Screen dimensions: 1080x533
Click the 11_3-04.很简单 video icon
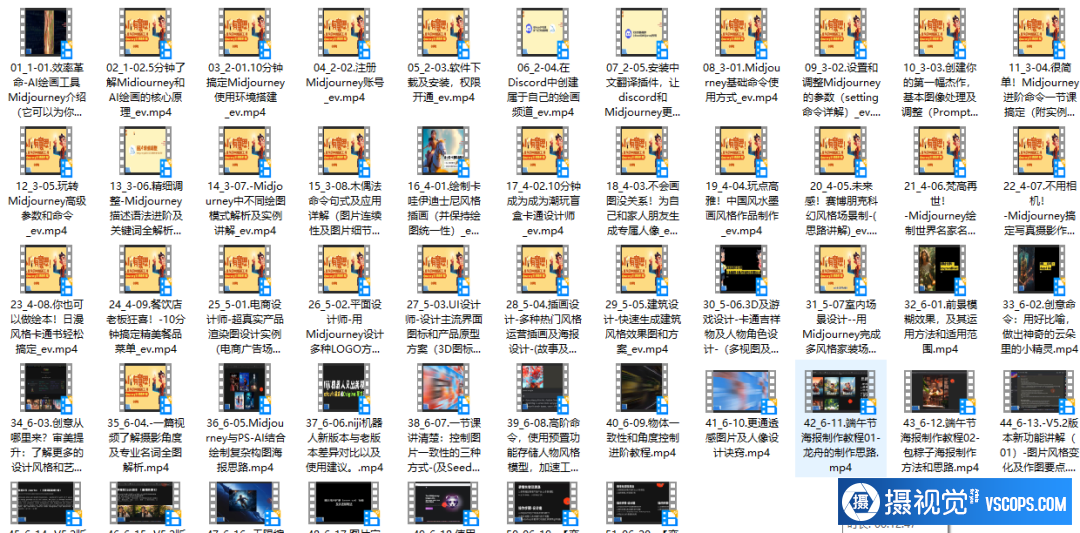(1041, 31)
